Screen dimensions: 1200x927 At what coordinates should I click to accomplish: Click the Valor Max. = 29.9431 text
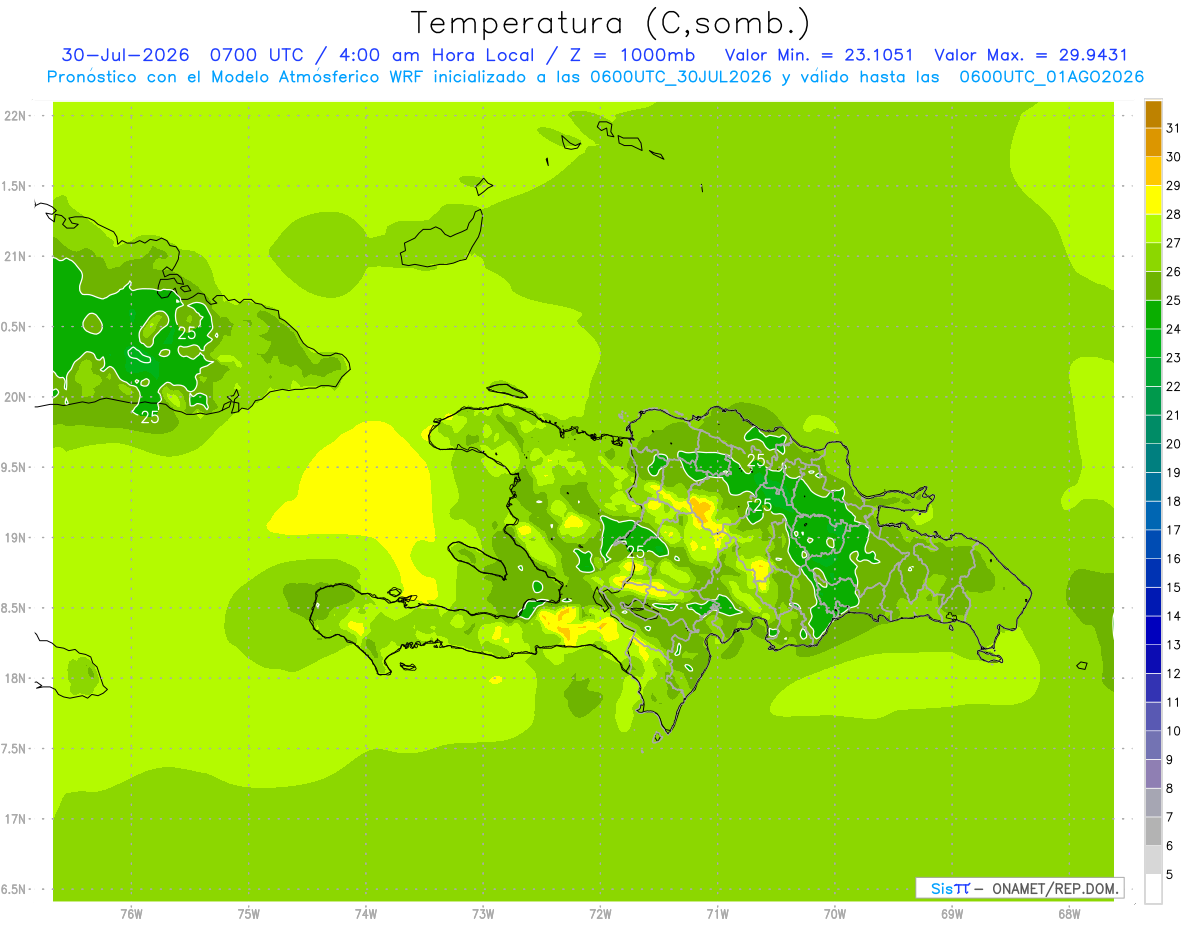[1031, 55]
